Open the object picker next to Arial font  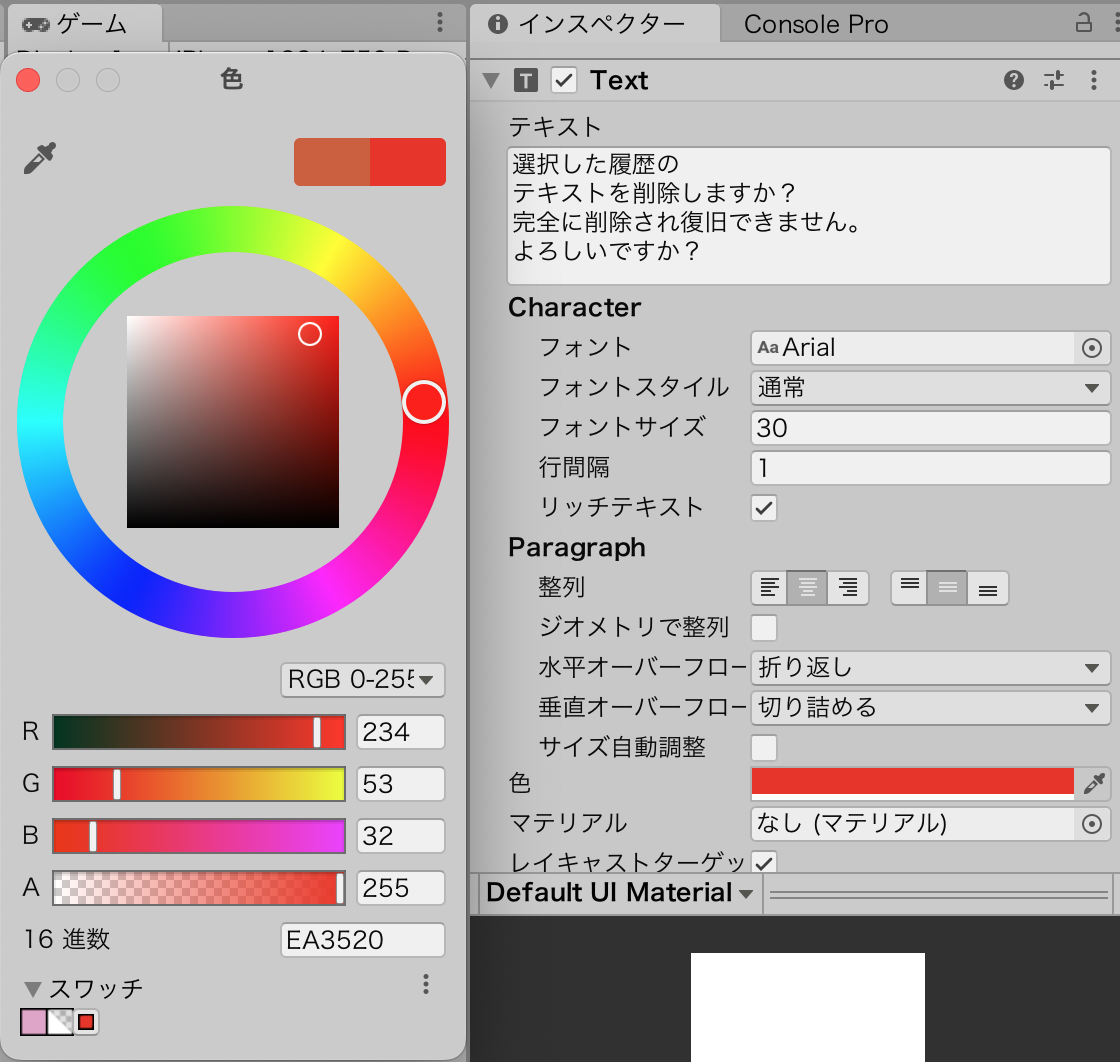tap(1091, 348)
